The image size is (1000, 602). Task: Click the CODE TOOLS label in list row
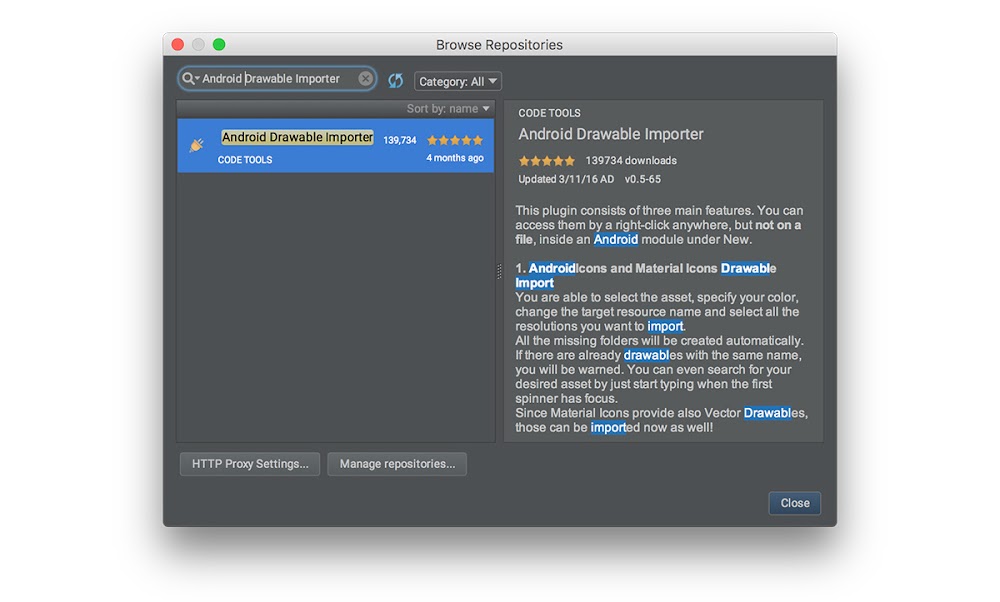tap(245, 160)
